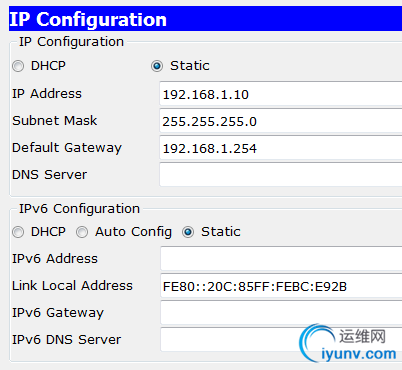The width and height of the screenshot is (402, 370).
Task: Select the Static radio button under IP Configuration
Action: (157, 66)
